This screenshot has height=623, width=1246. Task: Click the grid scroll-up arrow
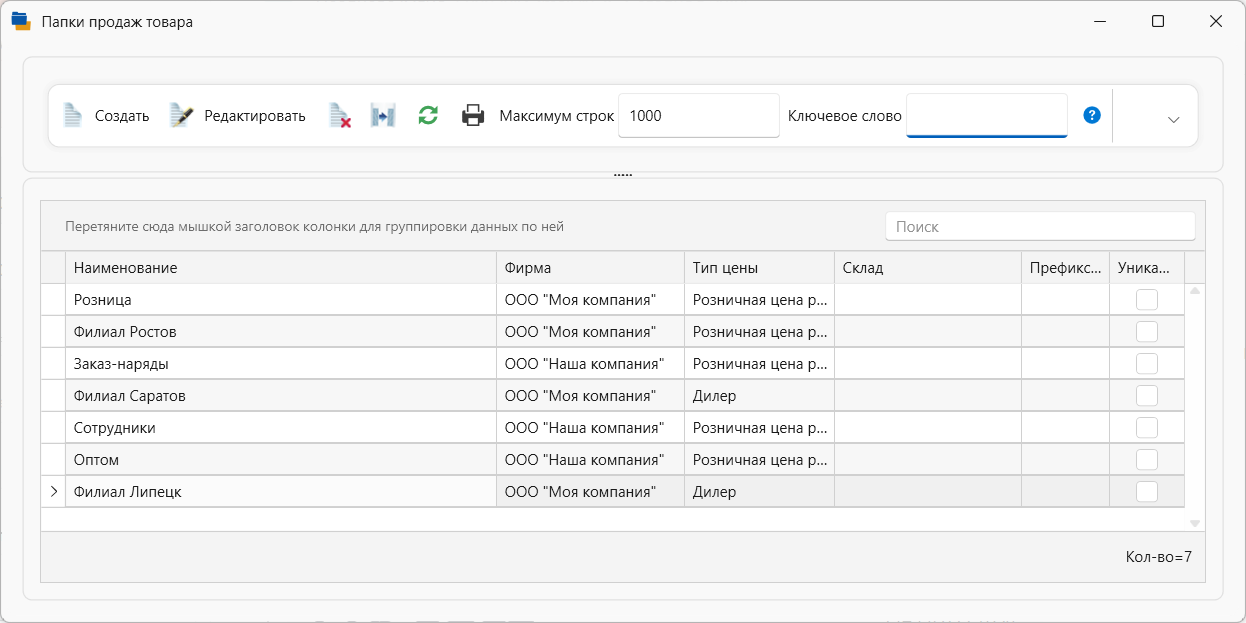pos(1194,291)
